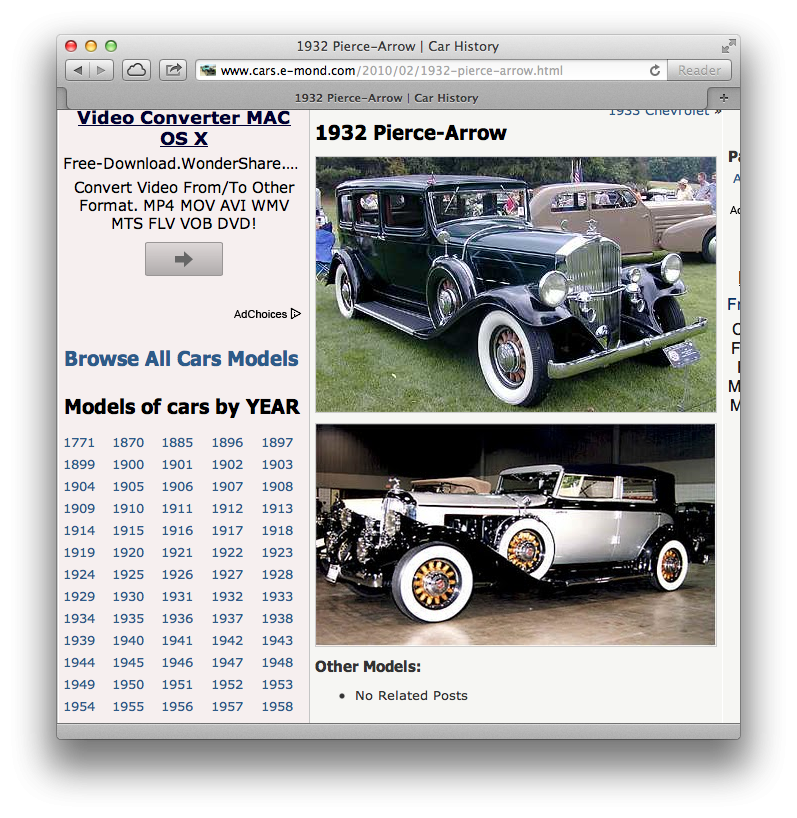Image resolution: width=797 pixels, height=818 pixels.
Task: Open the 1956 year link
Action: tap(177, 706)
